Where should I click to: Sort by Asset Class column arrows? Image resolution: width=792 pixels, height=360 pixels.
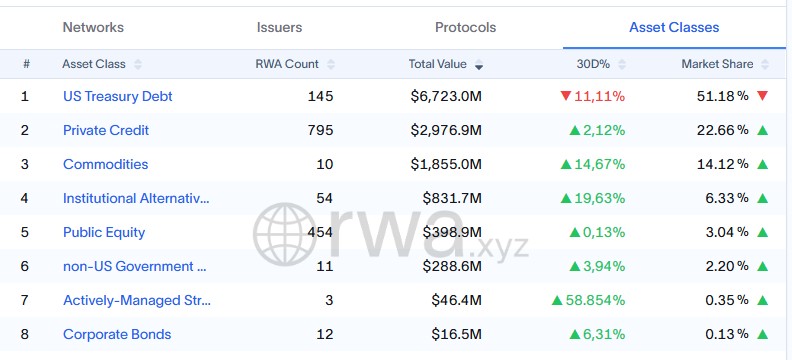pos(137,65)
